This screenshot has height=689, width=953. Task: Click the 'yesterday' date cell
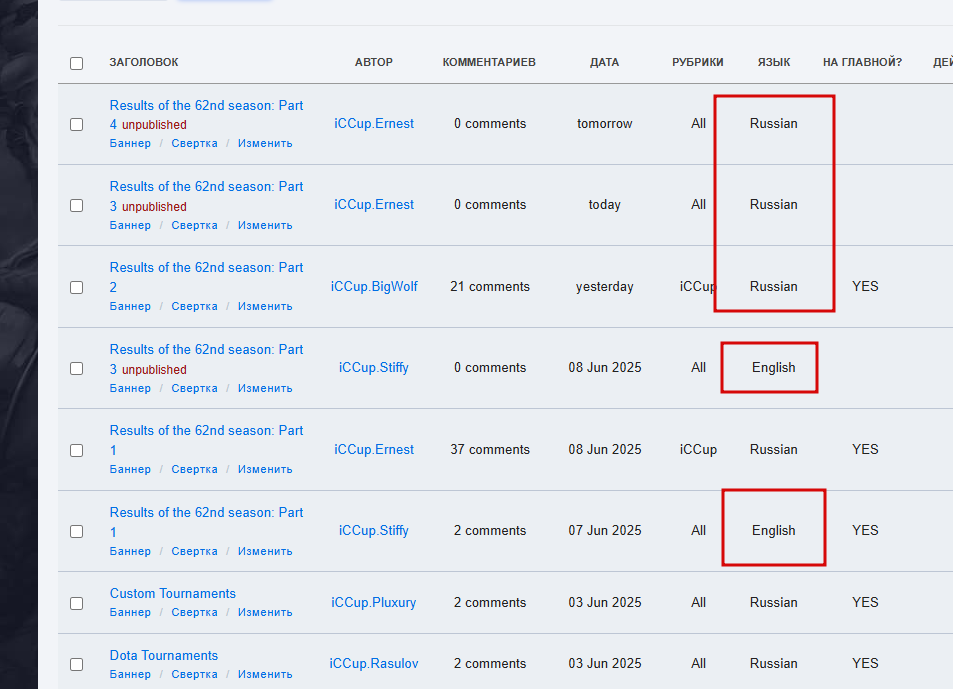pyautogui.click(x=605, y=286)
